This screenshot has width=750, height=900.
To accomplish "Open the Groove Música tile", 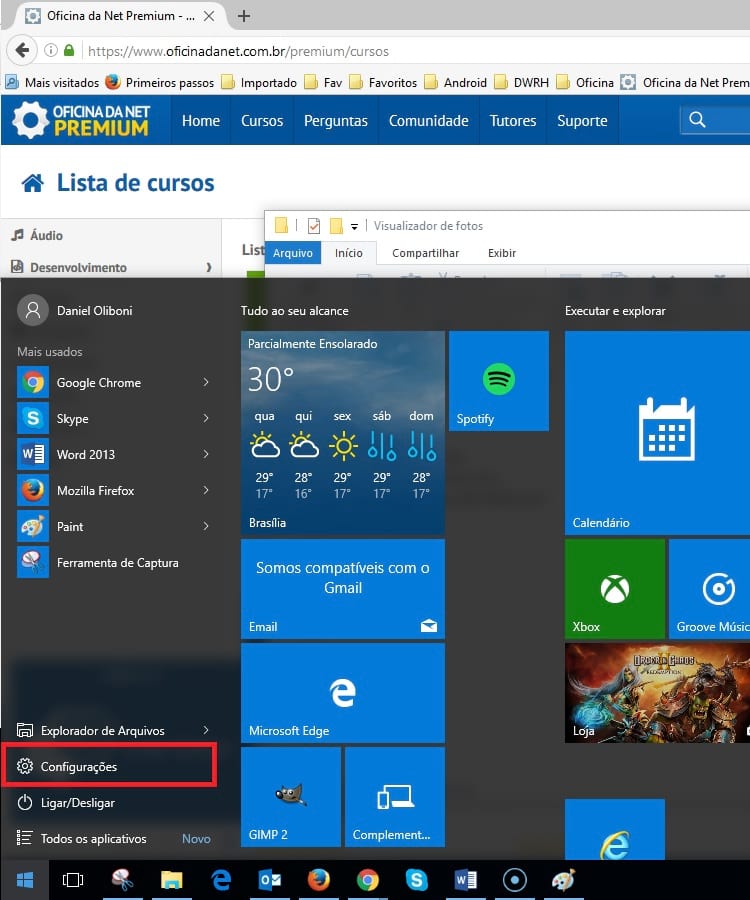I will pyautogui.click(x=709, y=588).
